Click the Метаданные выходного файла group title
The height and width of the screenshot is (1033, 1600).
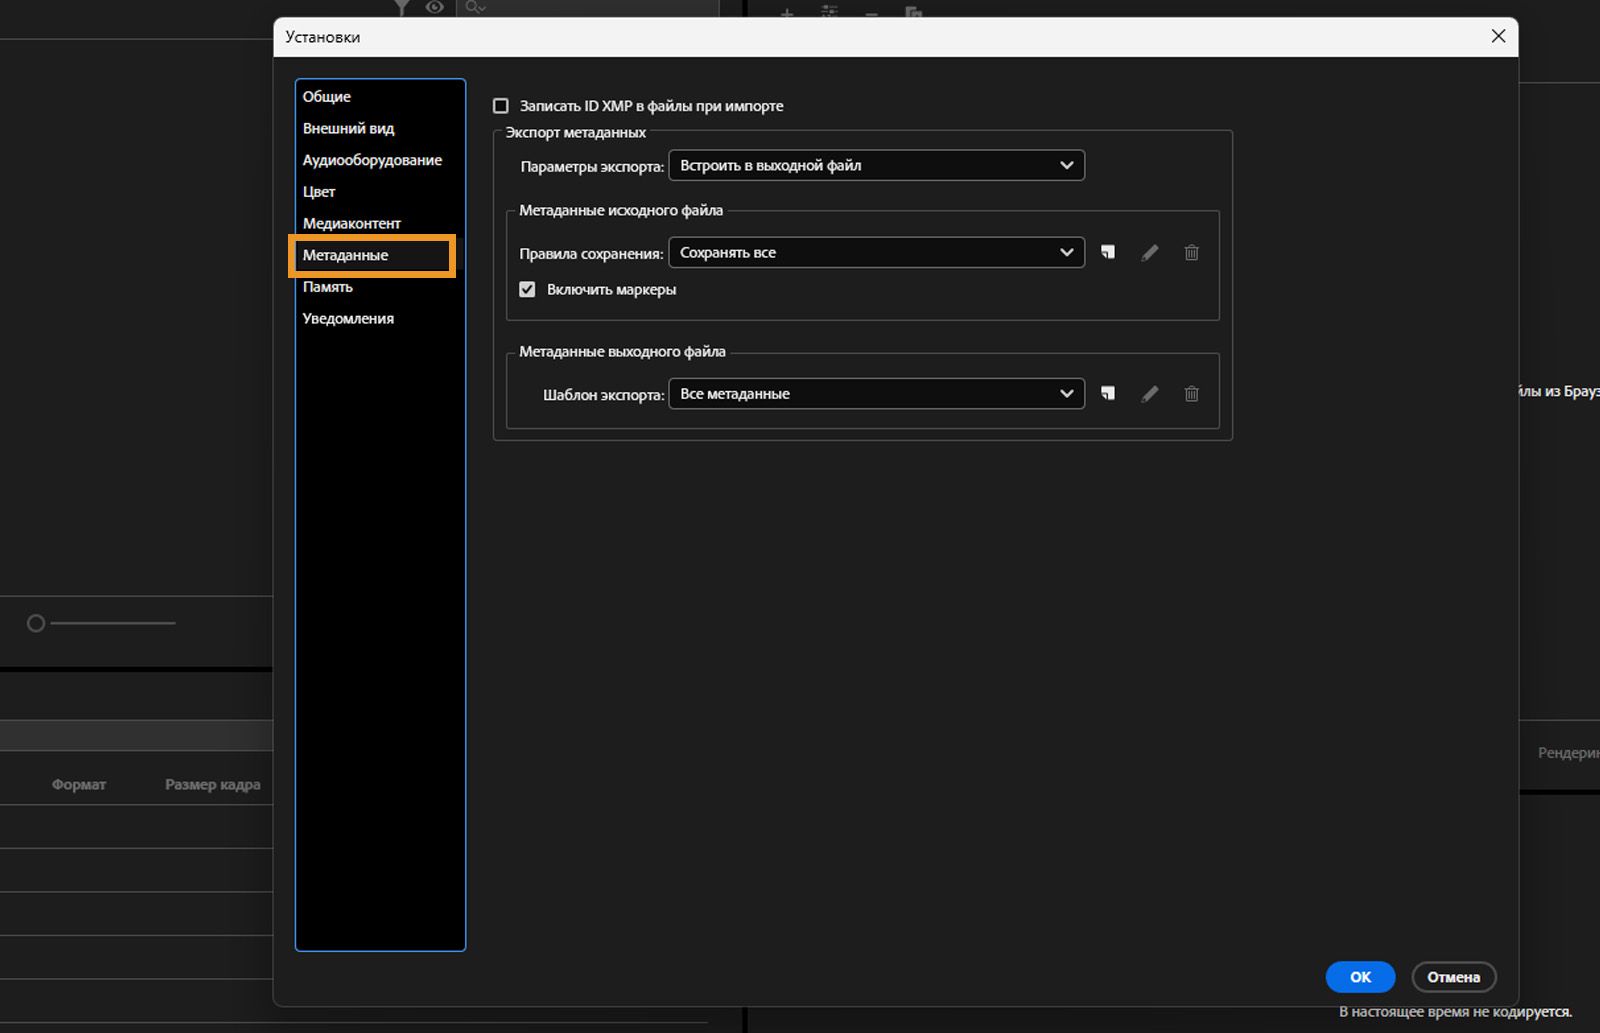point(622,352)
